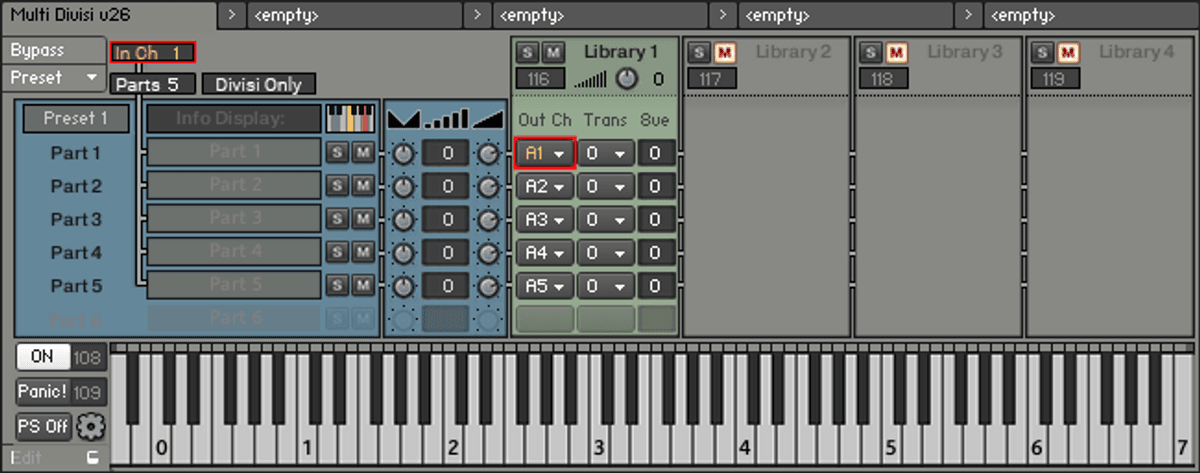Unmute Library 2 via its M button
The width and height of the screenshot is (1200, 473).
(x=724, y=52)
